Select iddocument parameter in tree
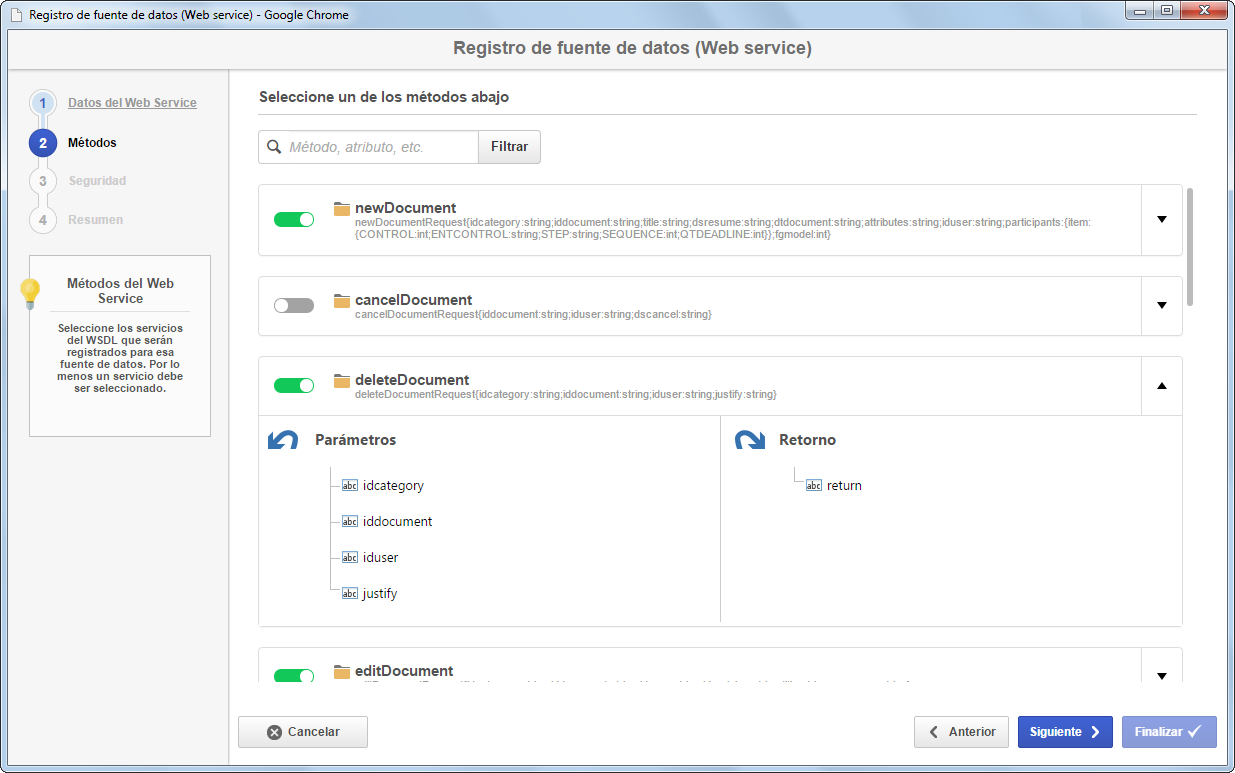The height and width of the screenshot is (773, 1235). [398, 522]
